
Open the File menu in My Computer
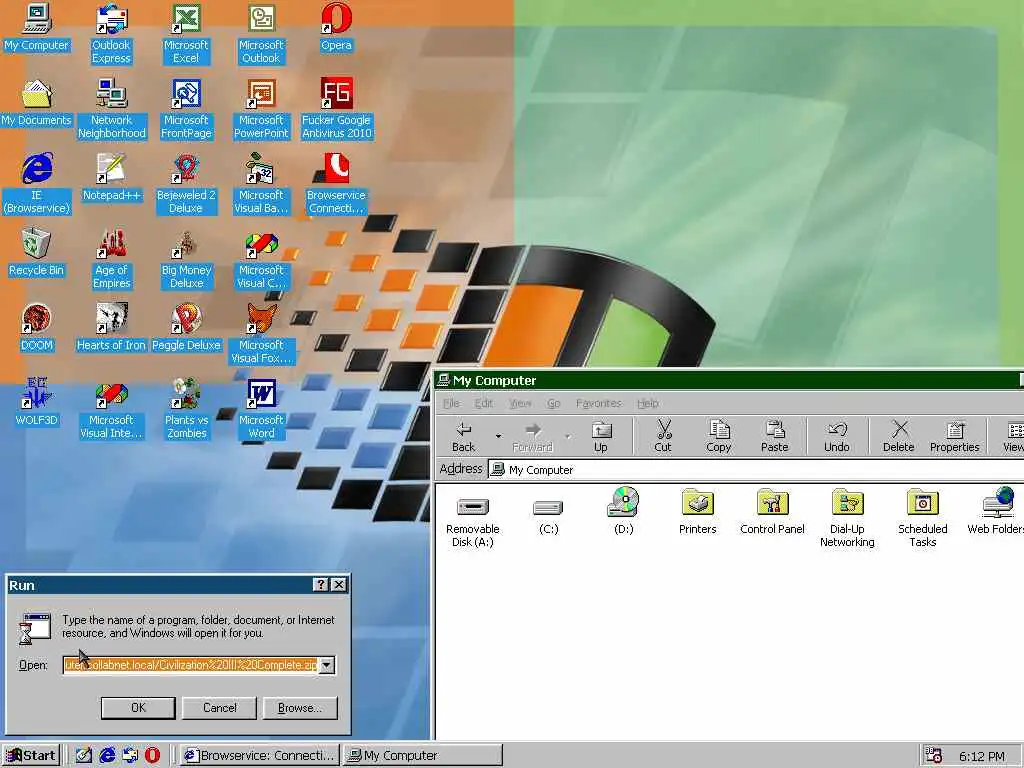[451, 403]
